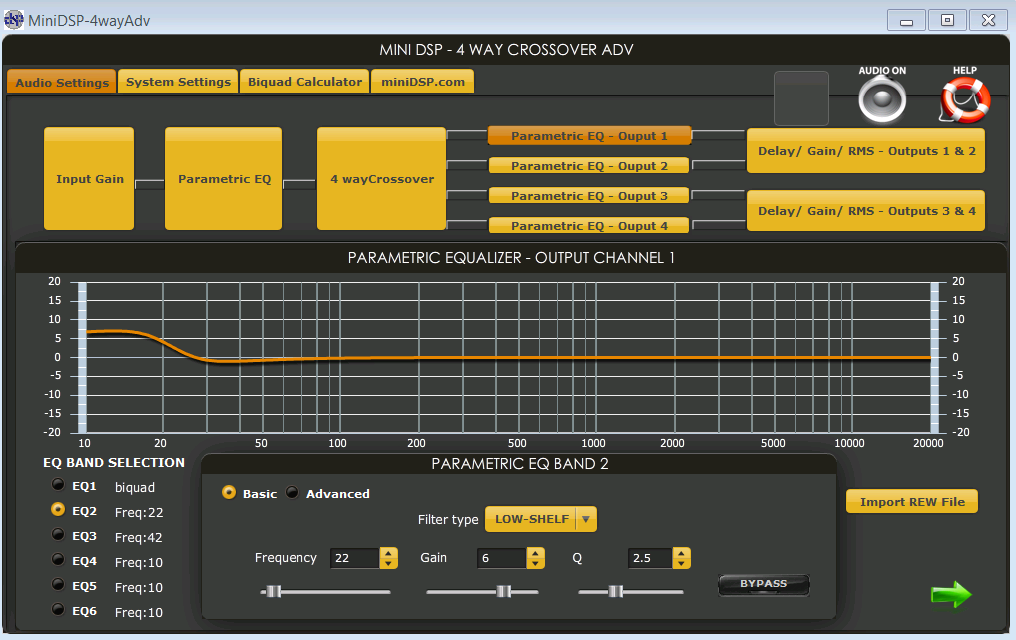Image resolution: width=1016 pixels, height=640 pixels.
Task: Click the Frequency slider handle
Action: click(x=273, y=591)
